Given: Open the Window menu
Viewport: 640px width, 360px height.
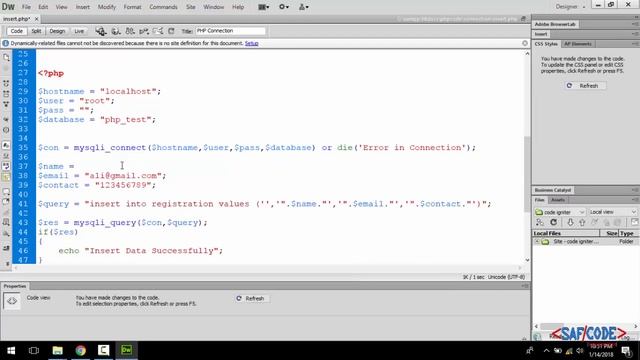Looking at the screenshot, I should (x=213, y=7).
